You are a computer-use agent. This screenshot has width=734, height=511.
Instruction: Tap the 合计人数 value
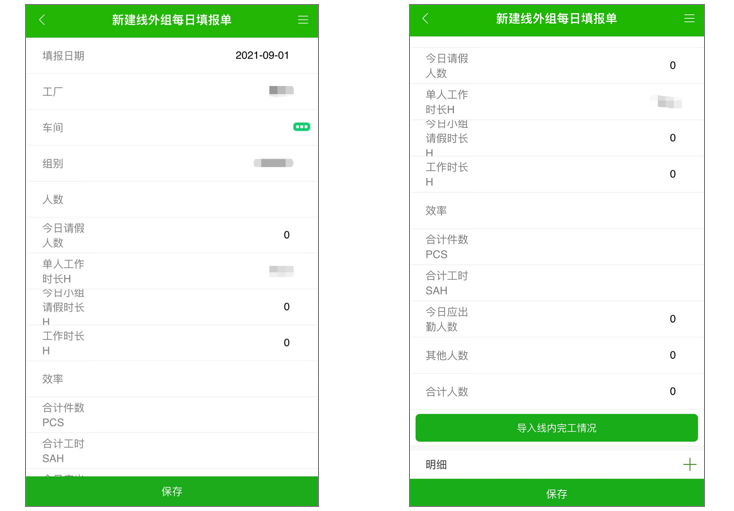(673, 391)
